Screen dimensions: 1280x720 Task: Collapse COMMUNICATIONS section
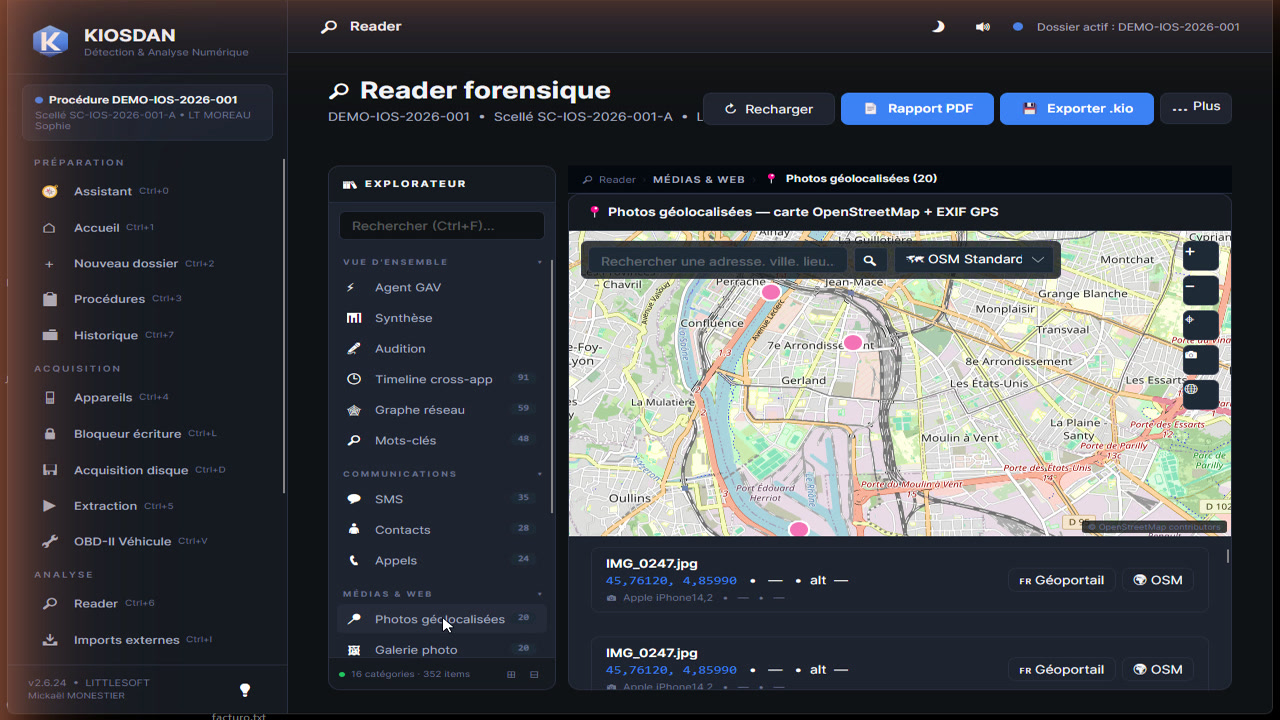[x=540, y=474]
